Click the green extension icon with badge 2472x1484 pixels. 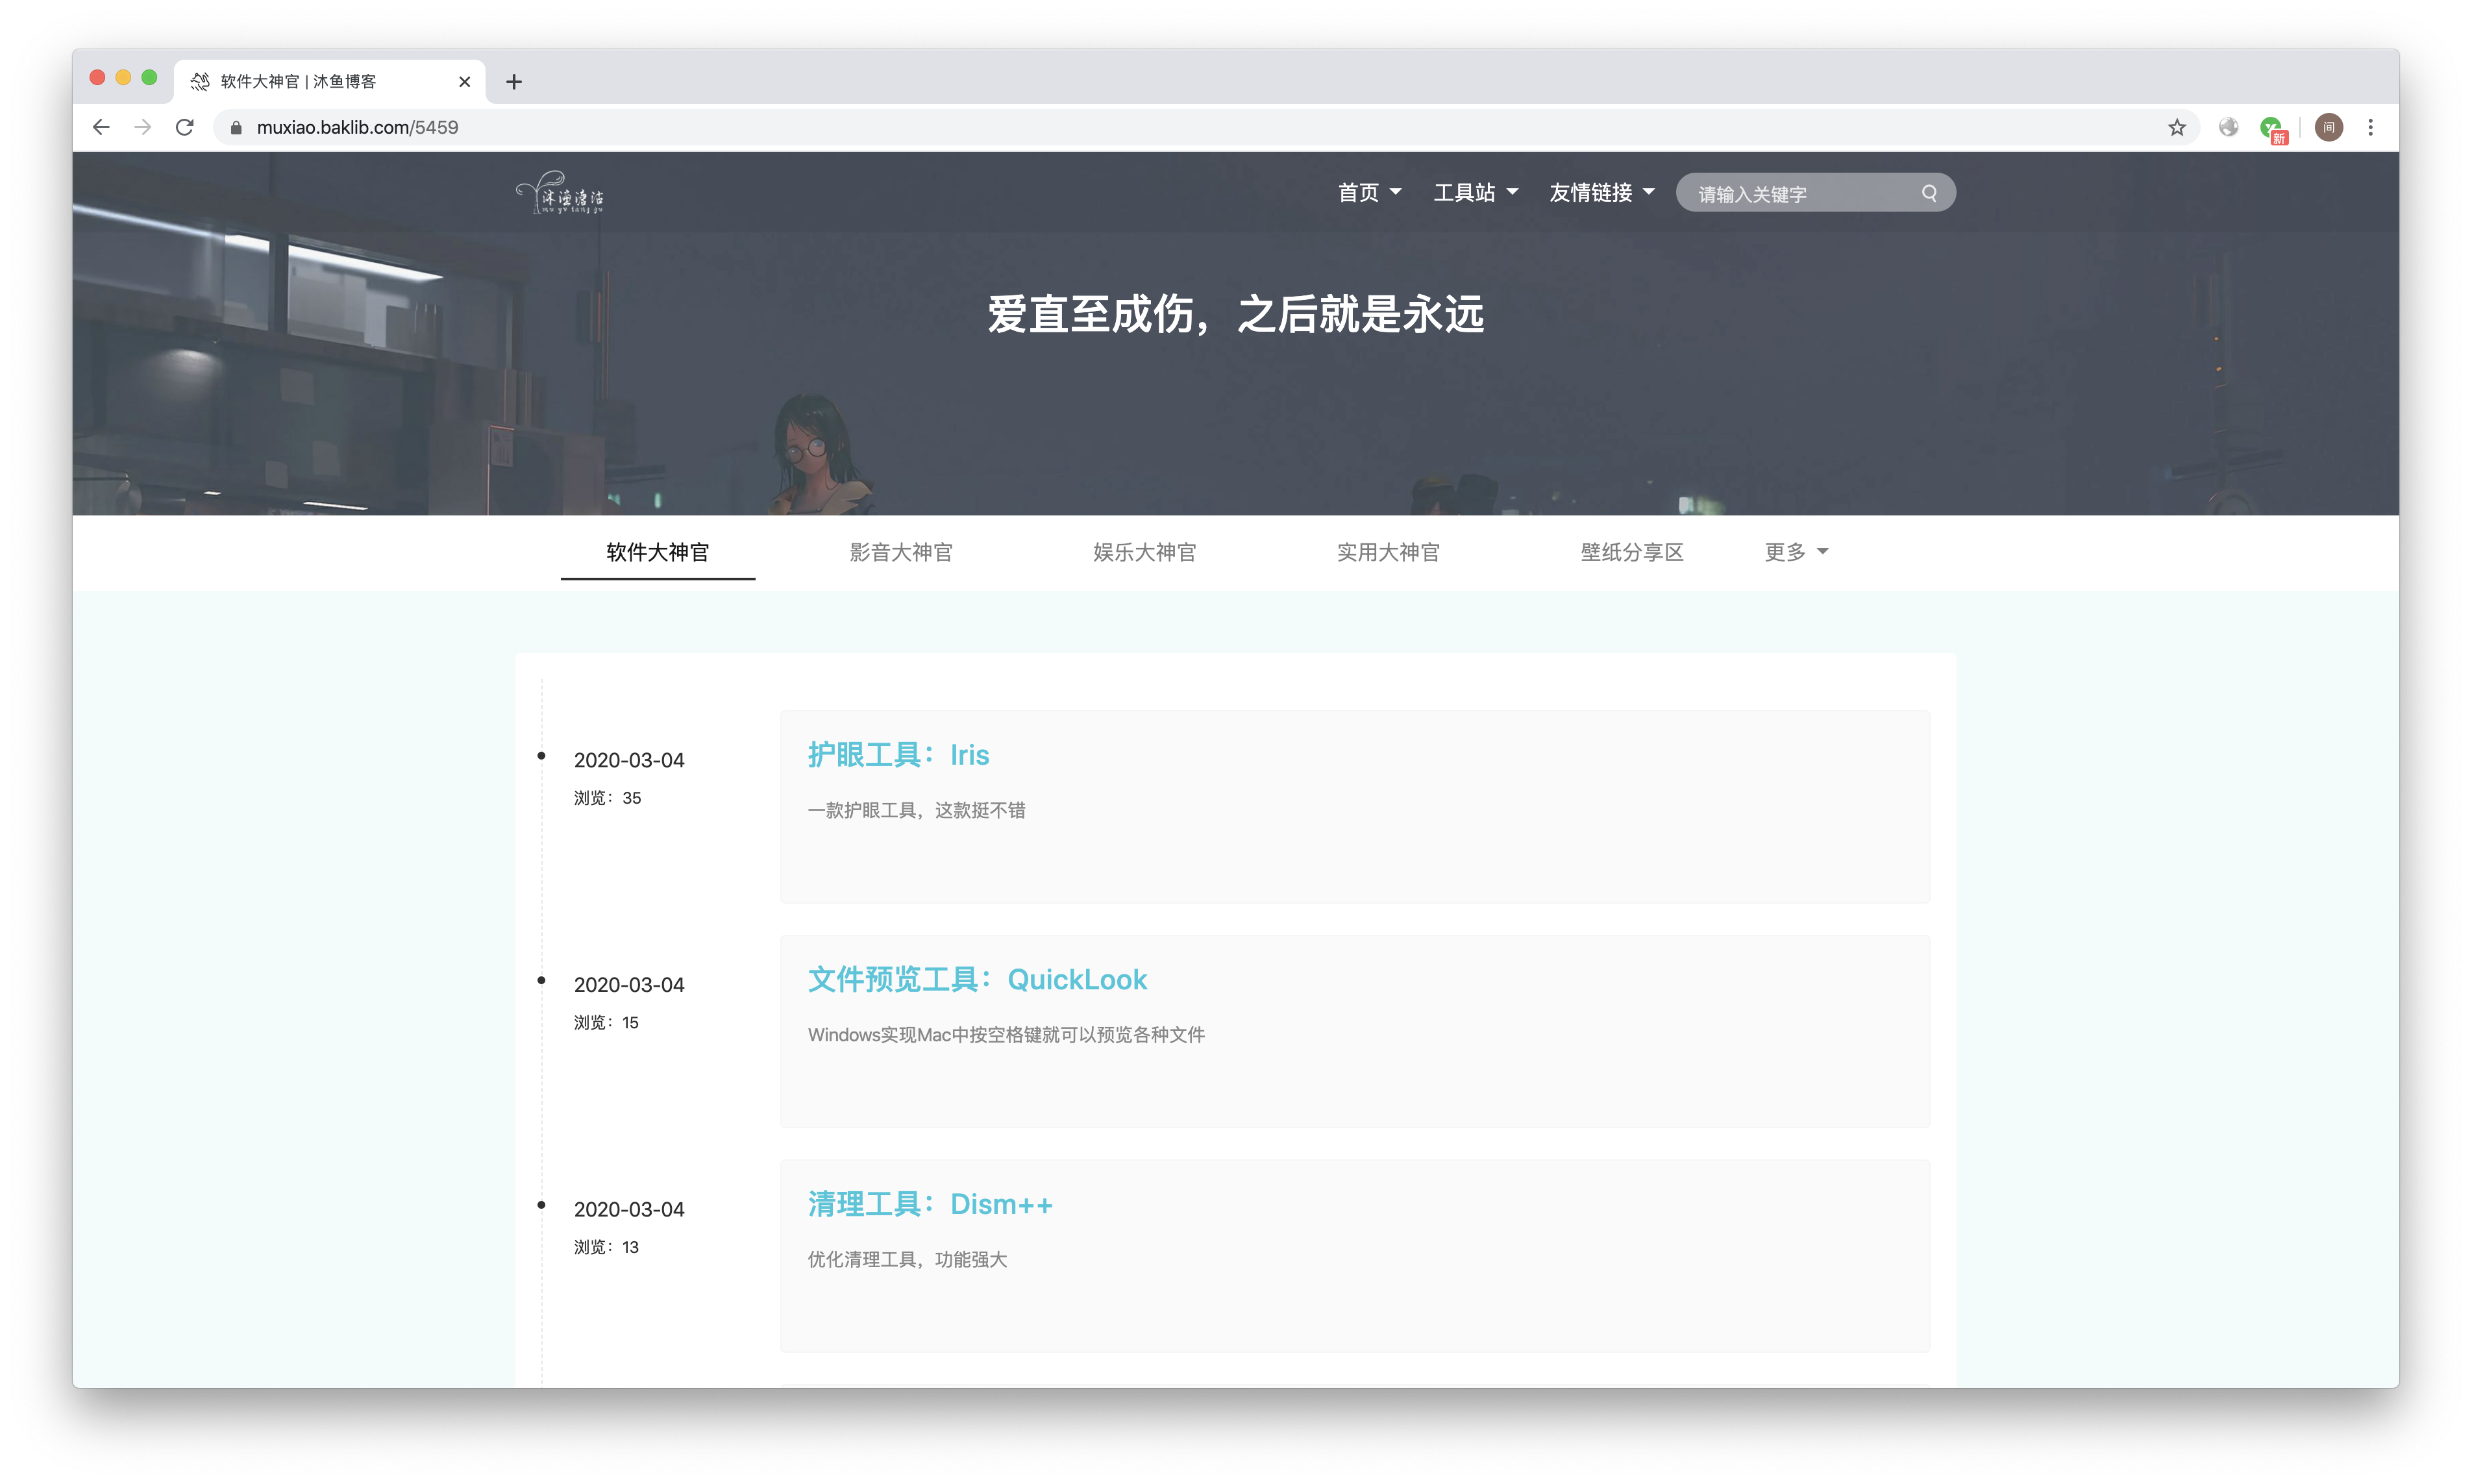pos(2272,128)
